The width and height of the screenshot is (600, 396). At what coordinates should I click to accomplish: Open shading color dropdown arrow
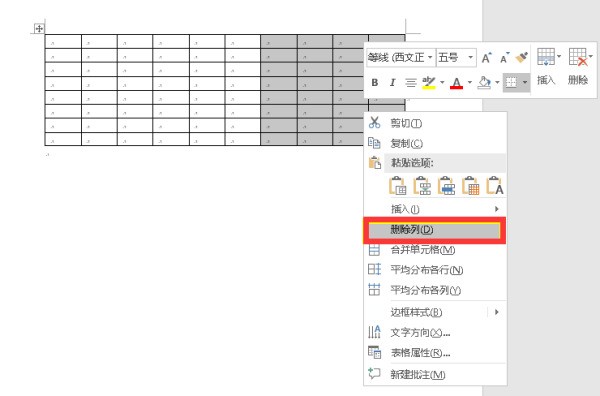[497, 82]
